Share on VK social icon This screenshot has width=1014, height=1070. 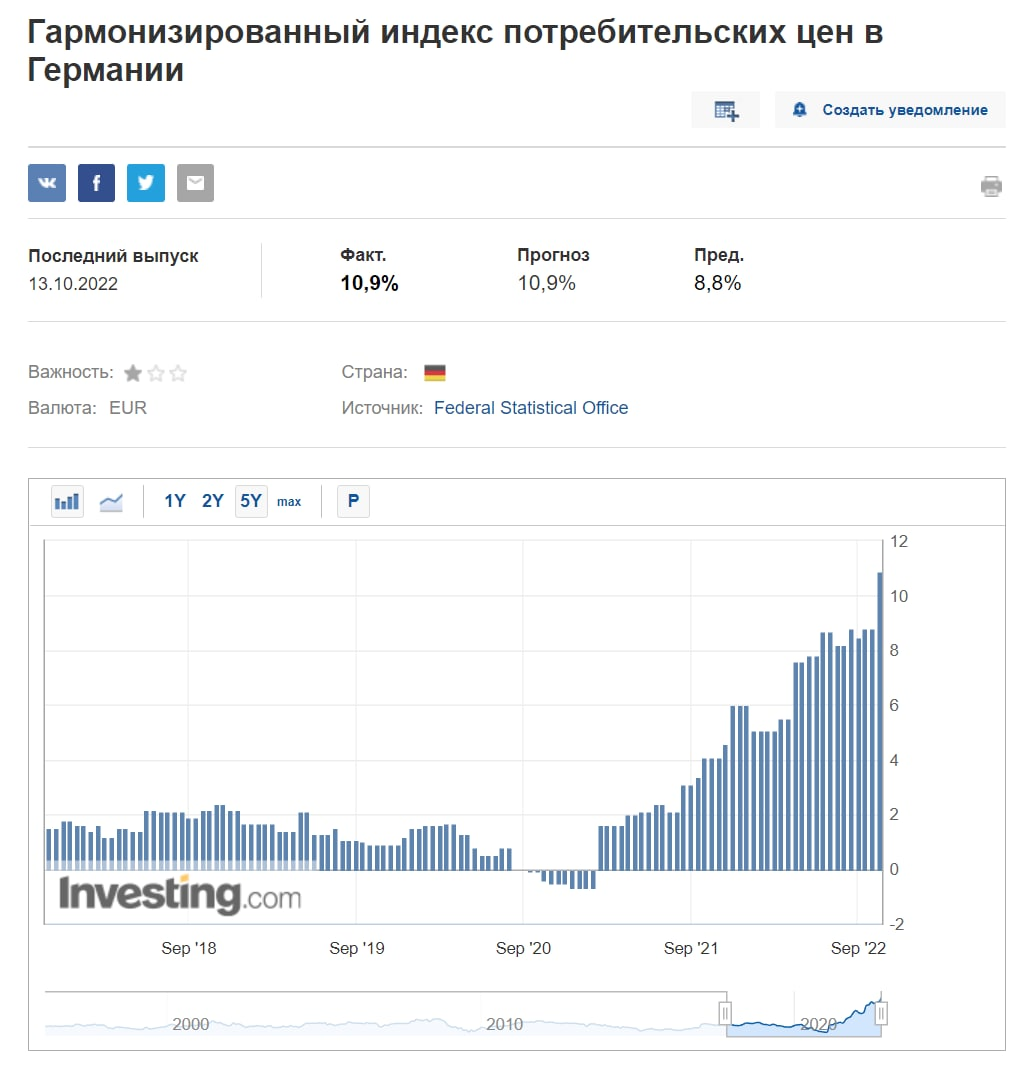point(47,183)
